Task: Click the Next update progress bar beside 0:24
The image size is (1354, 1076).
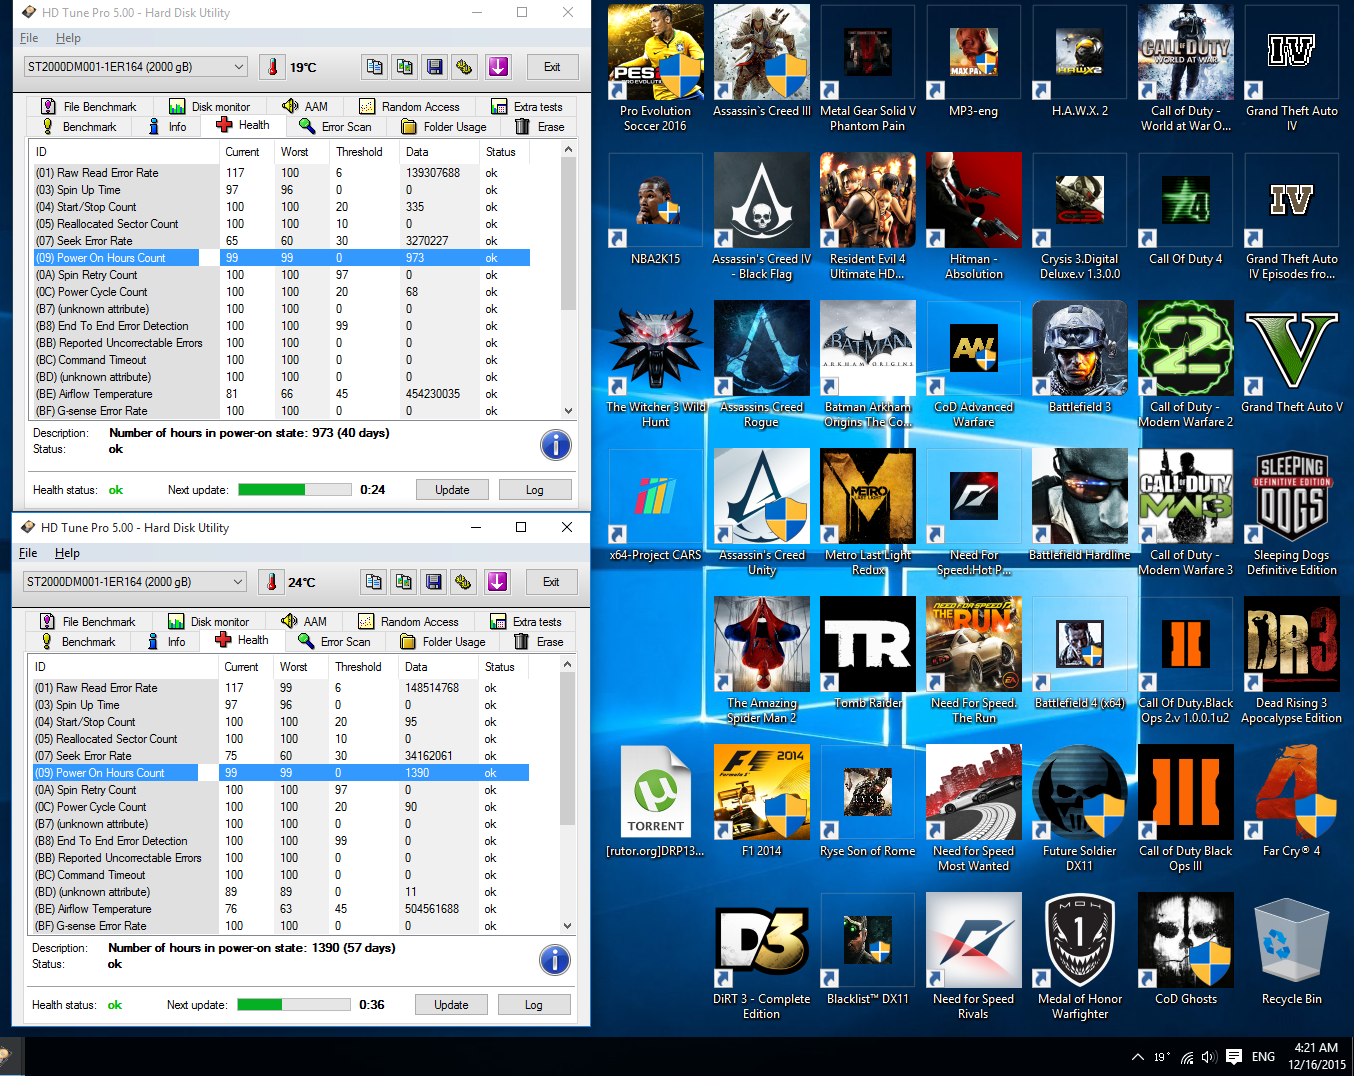Action: point(295,490)
